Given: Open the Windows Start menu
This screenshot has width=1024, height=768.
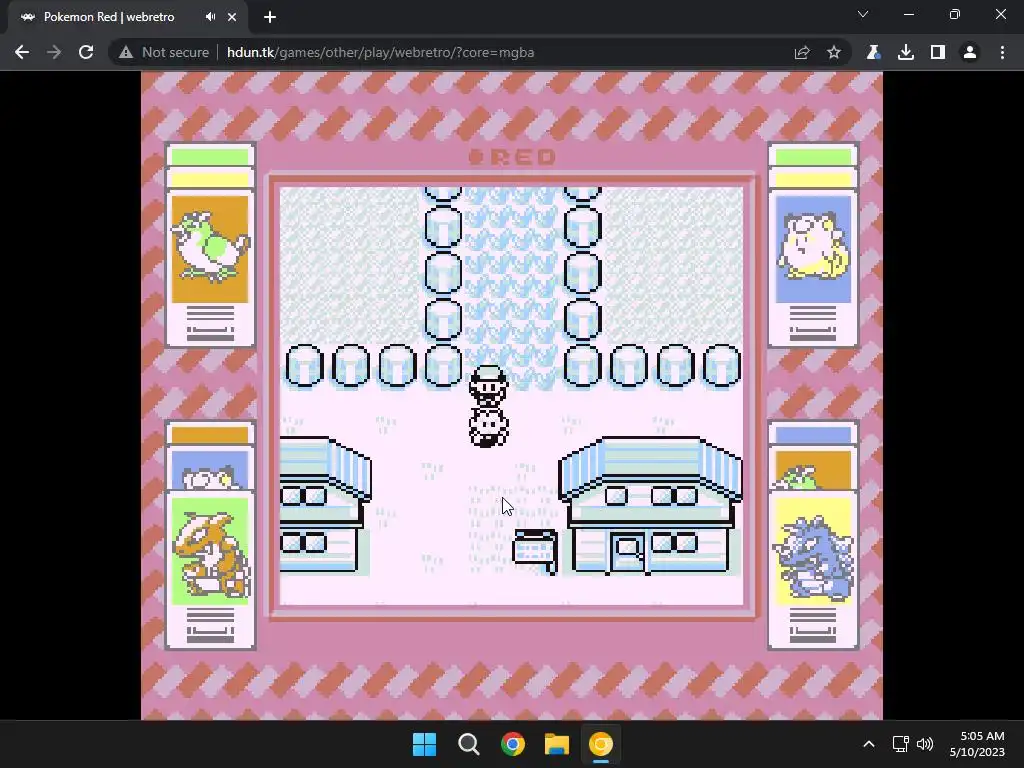Looking at the screenshot, I should point(424,744).
